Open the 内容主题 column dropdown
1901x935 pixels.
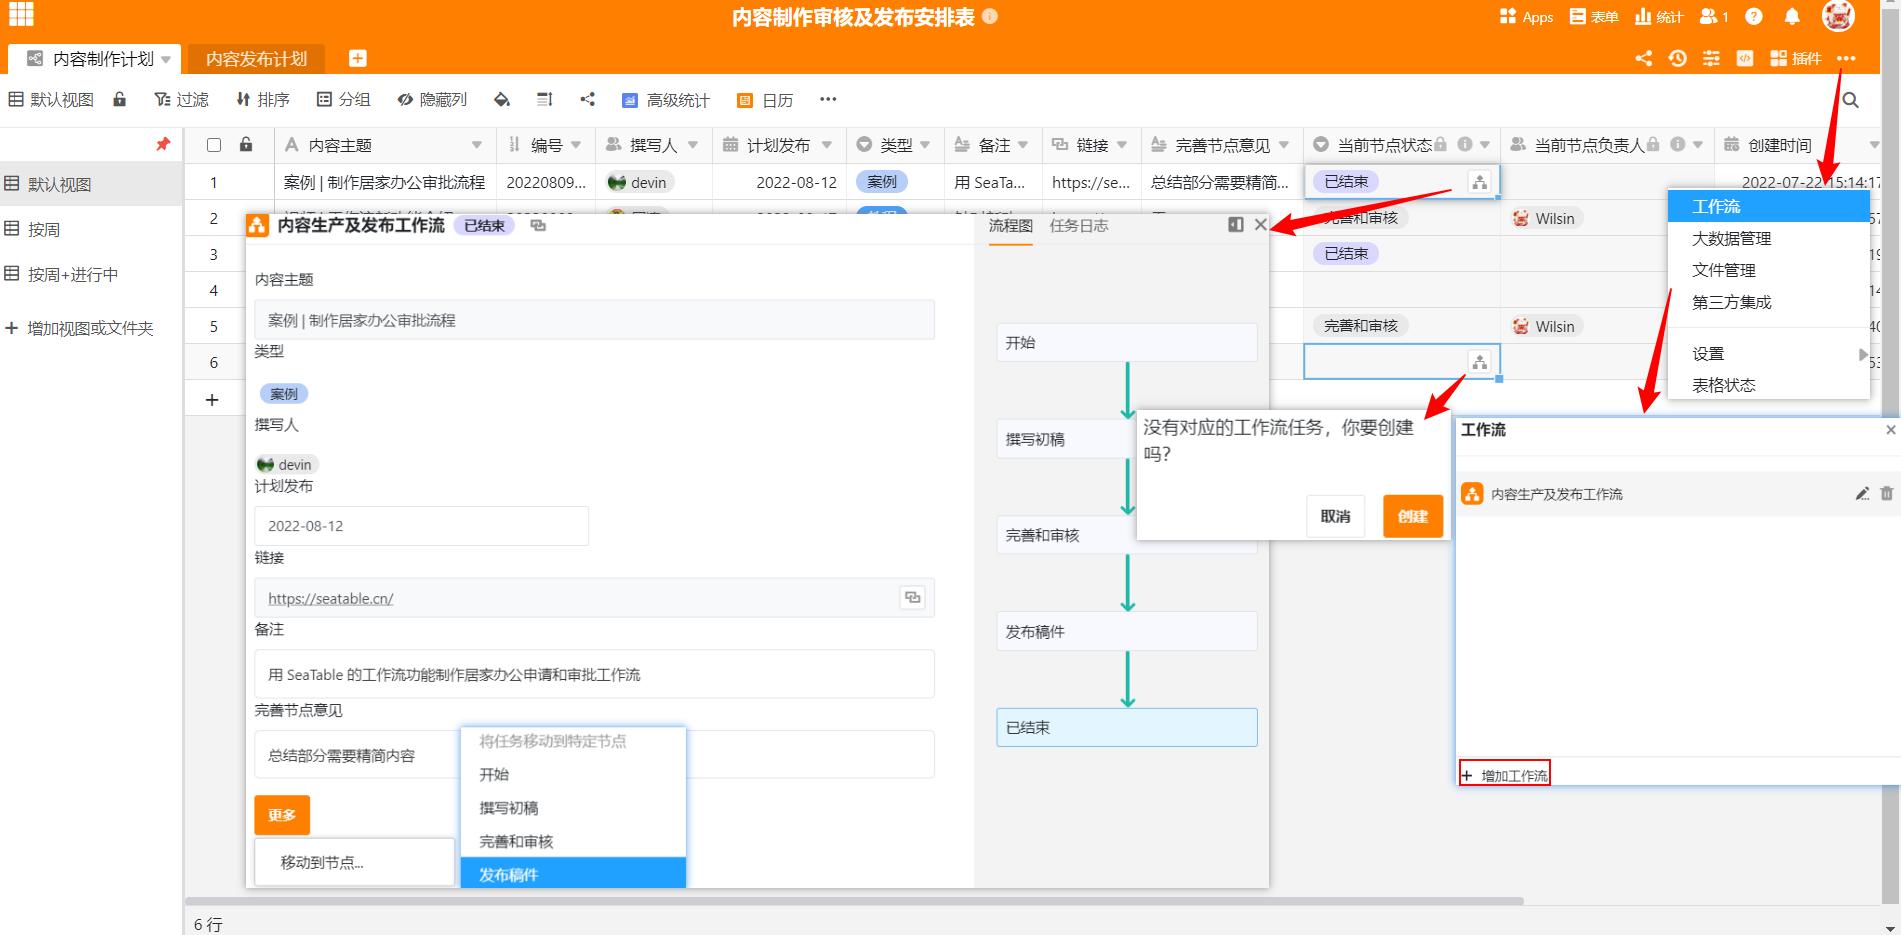(x=476, y=146)
